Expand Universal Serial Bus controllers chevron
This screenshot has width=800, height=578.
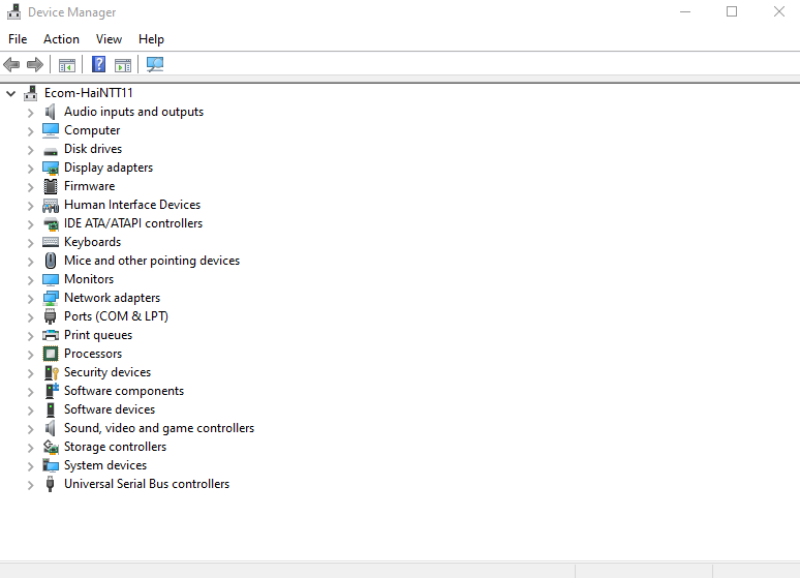coord(31,485)
